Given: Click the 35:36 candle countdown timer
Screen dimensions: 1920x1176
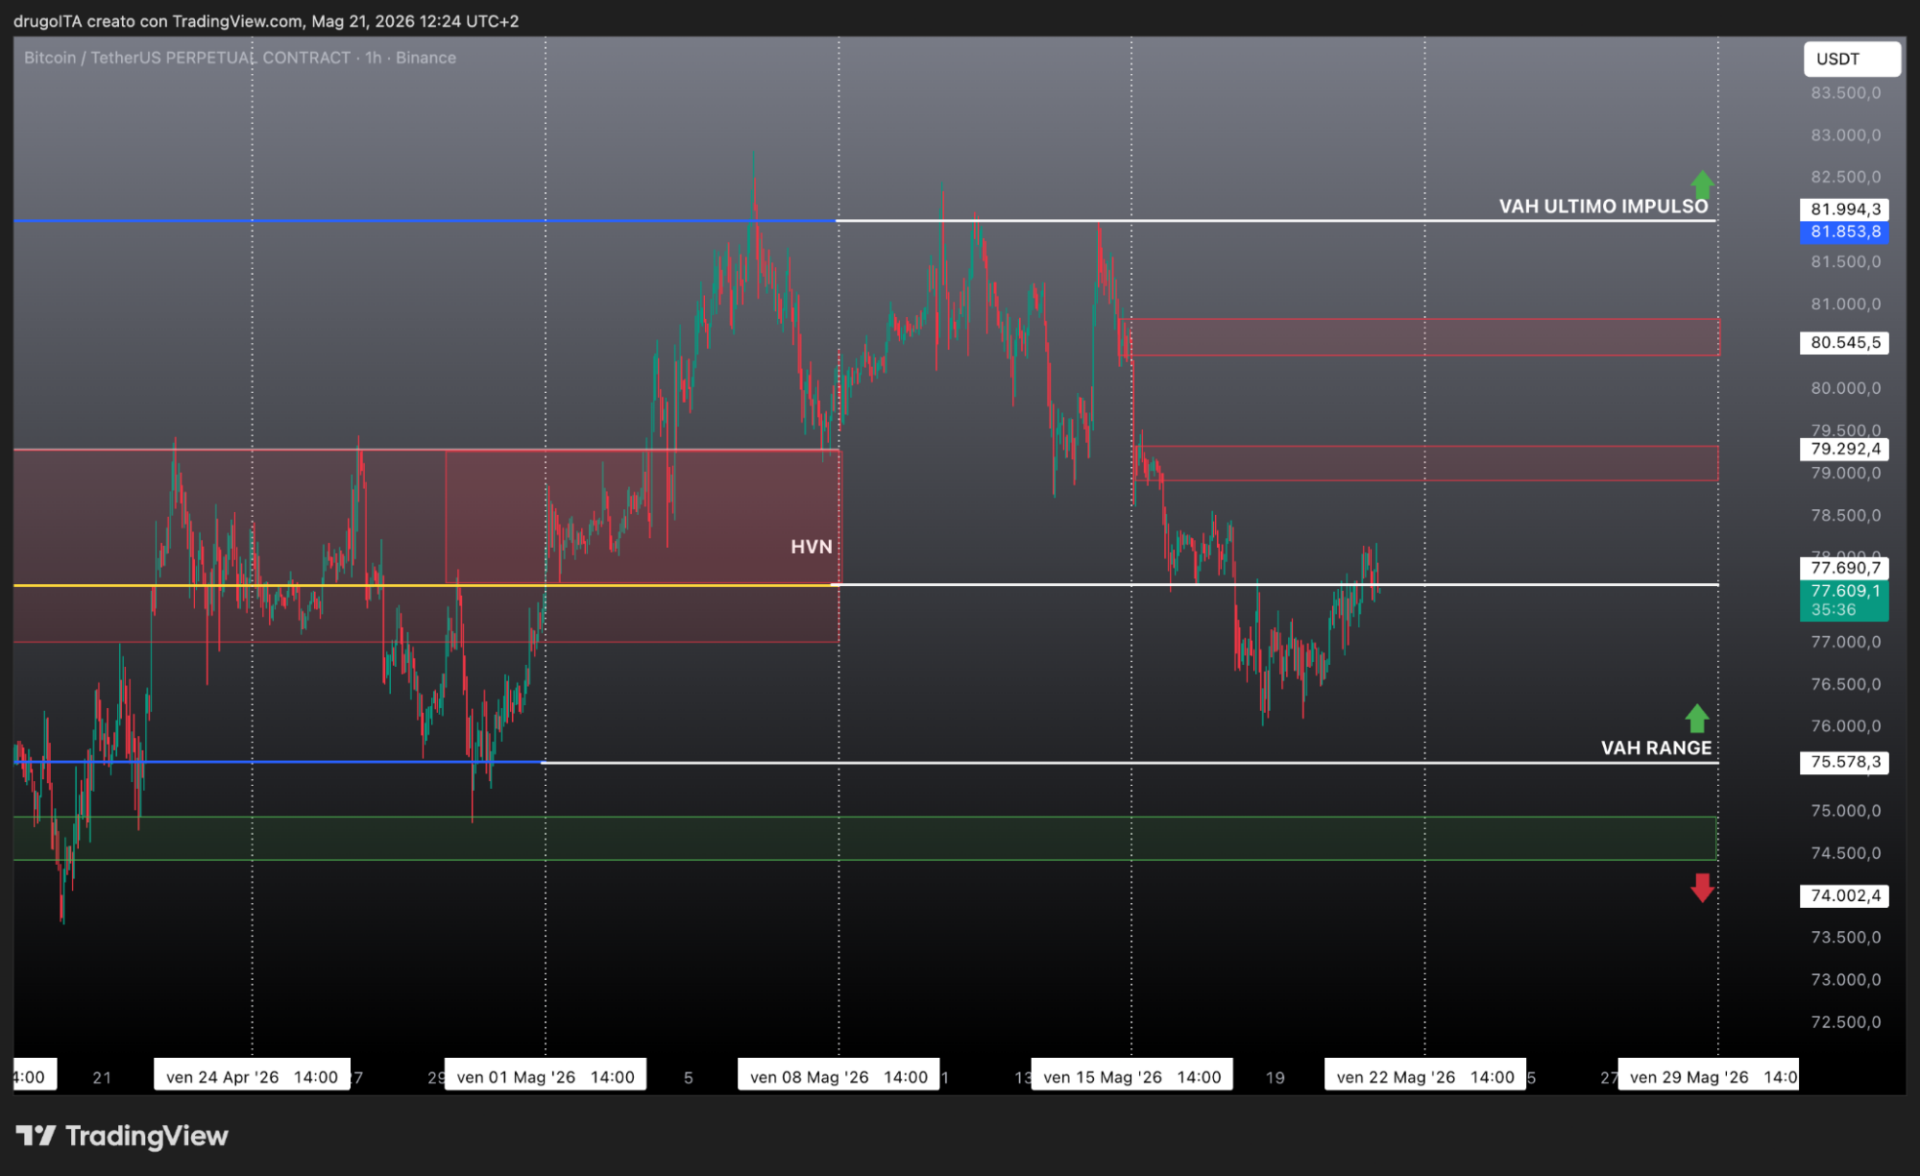Looking at the screenshot, I should click(x=1833, y=610).
